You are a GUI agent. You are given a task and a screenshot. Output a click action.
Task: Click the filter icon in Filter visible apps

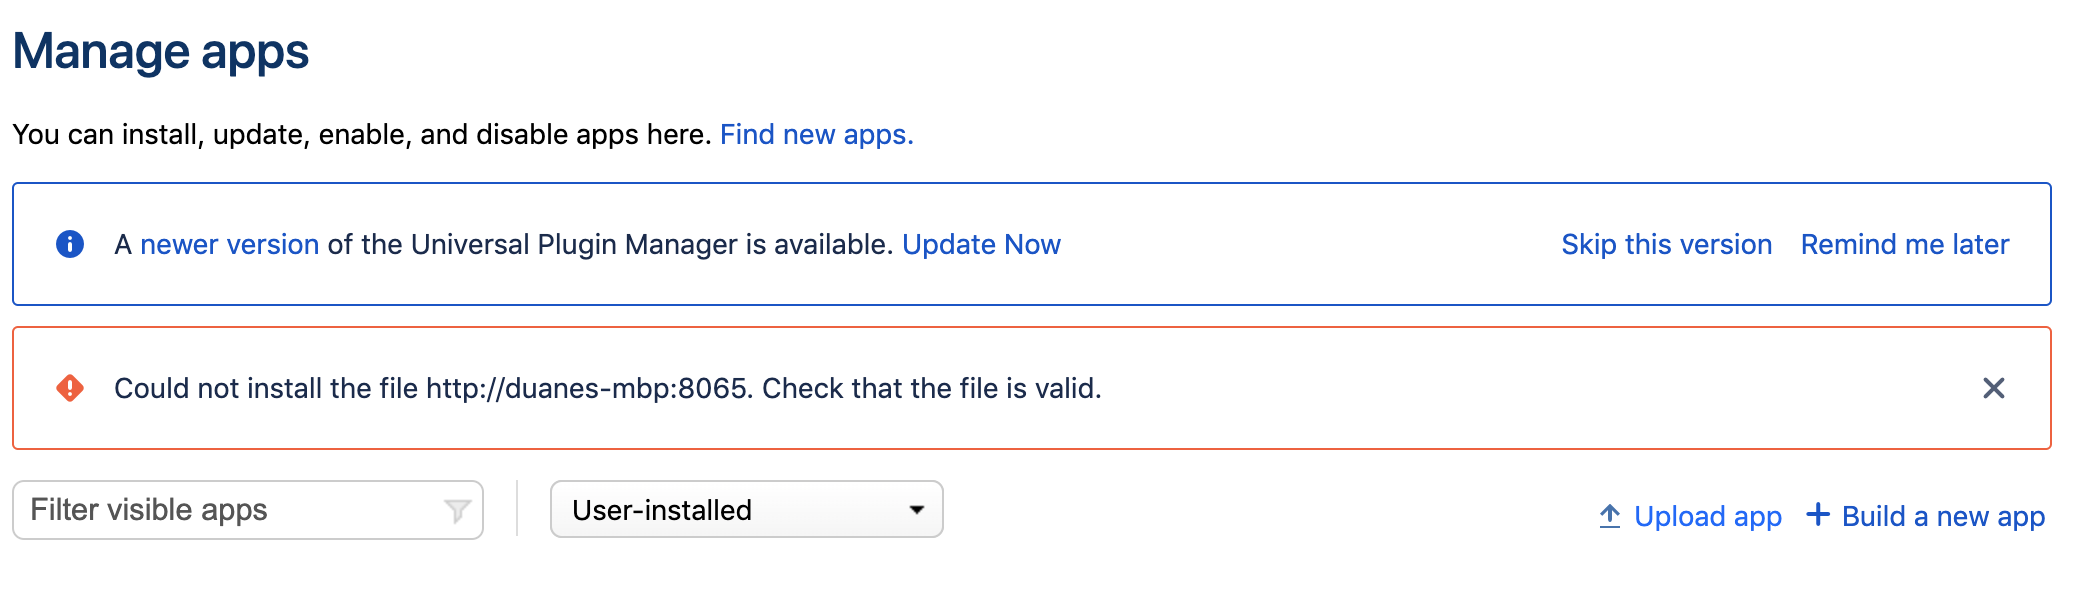point(456,509)
